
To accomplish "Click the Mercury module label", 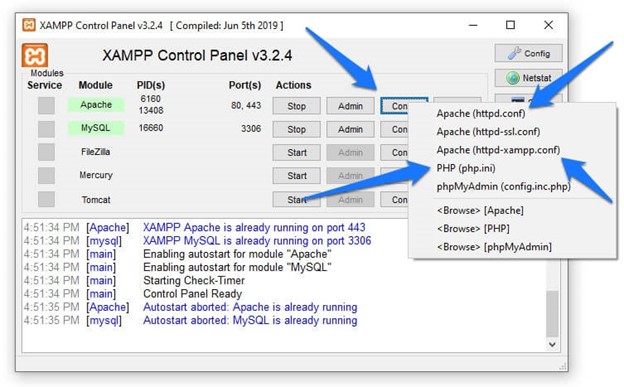I will [96, 175].
